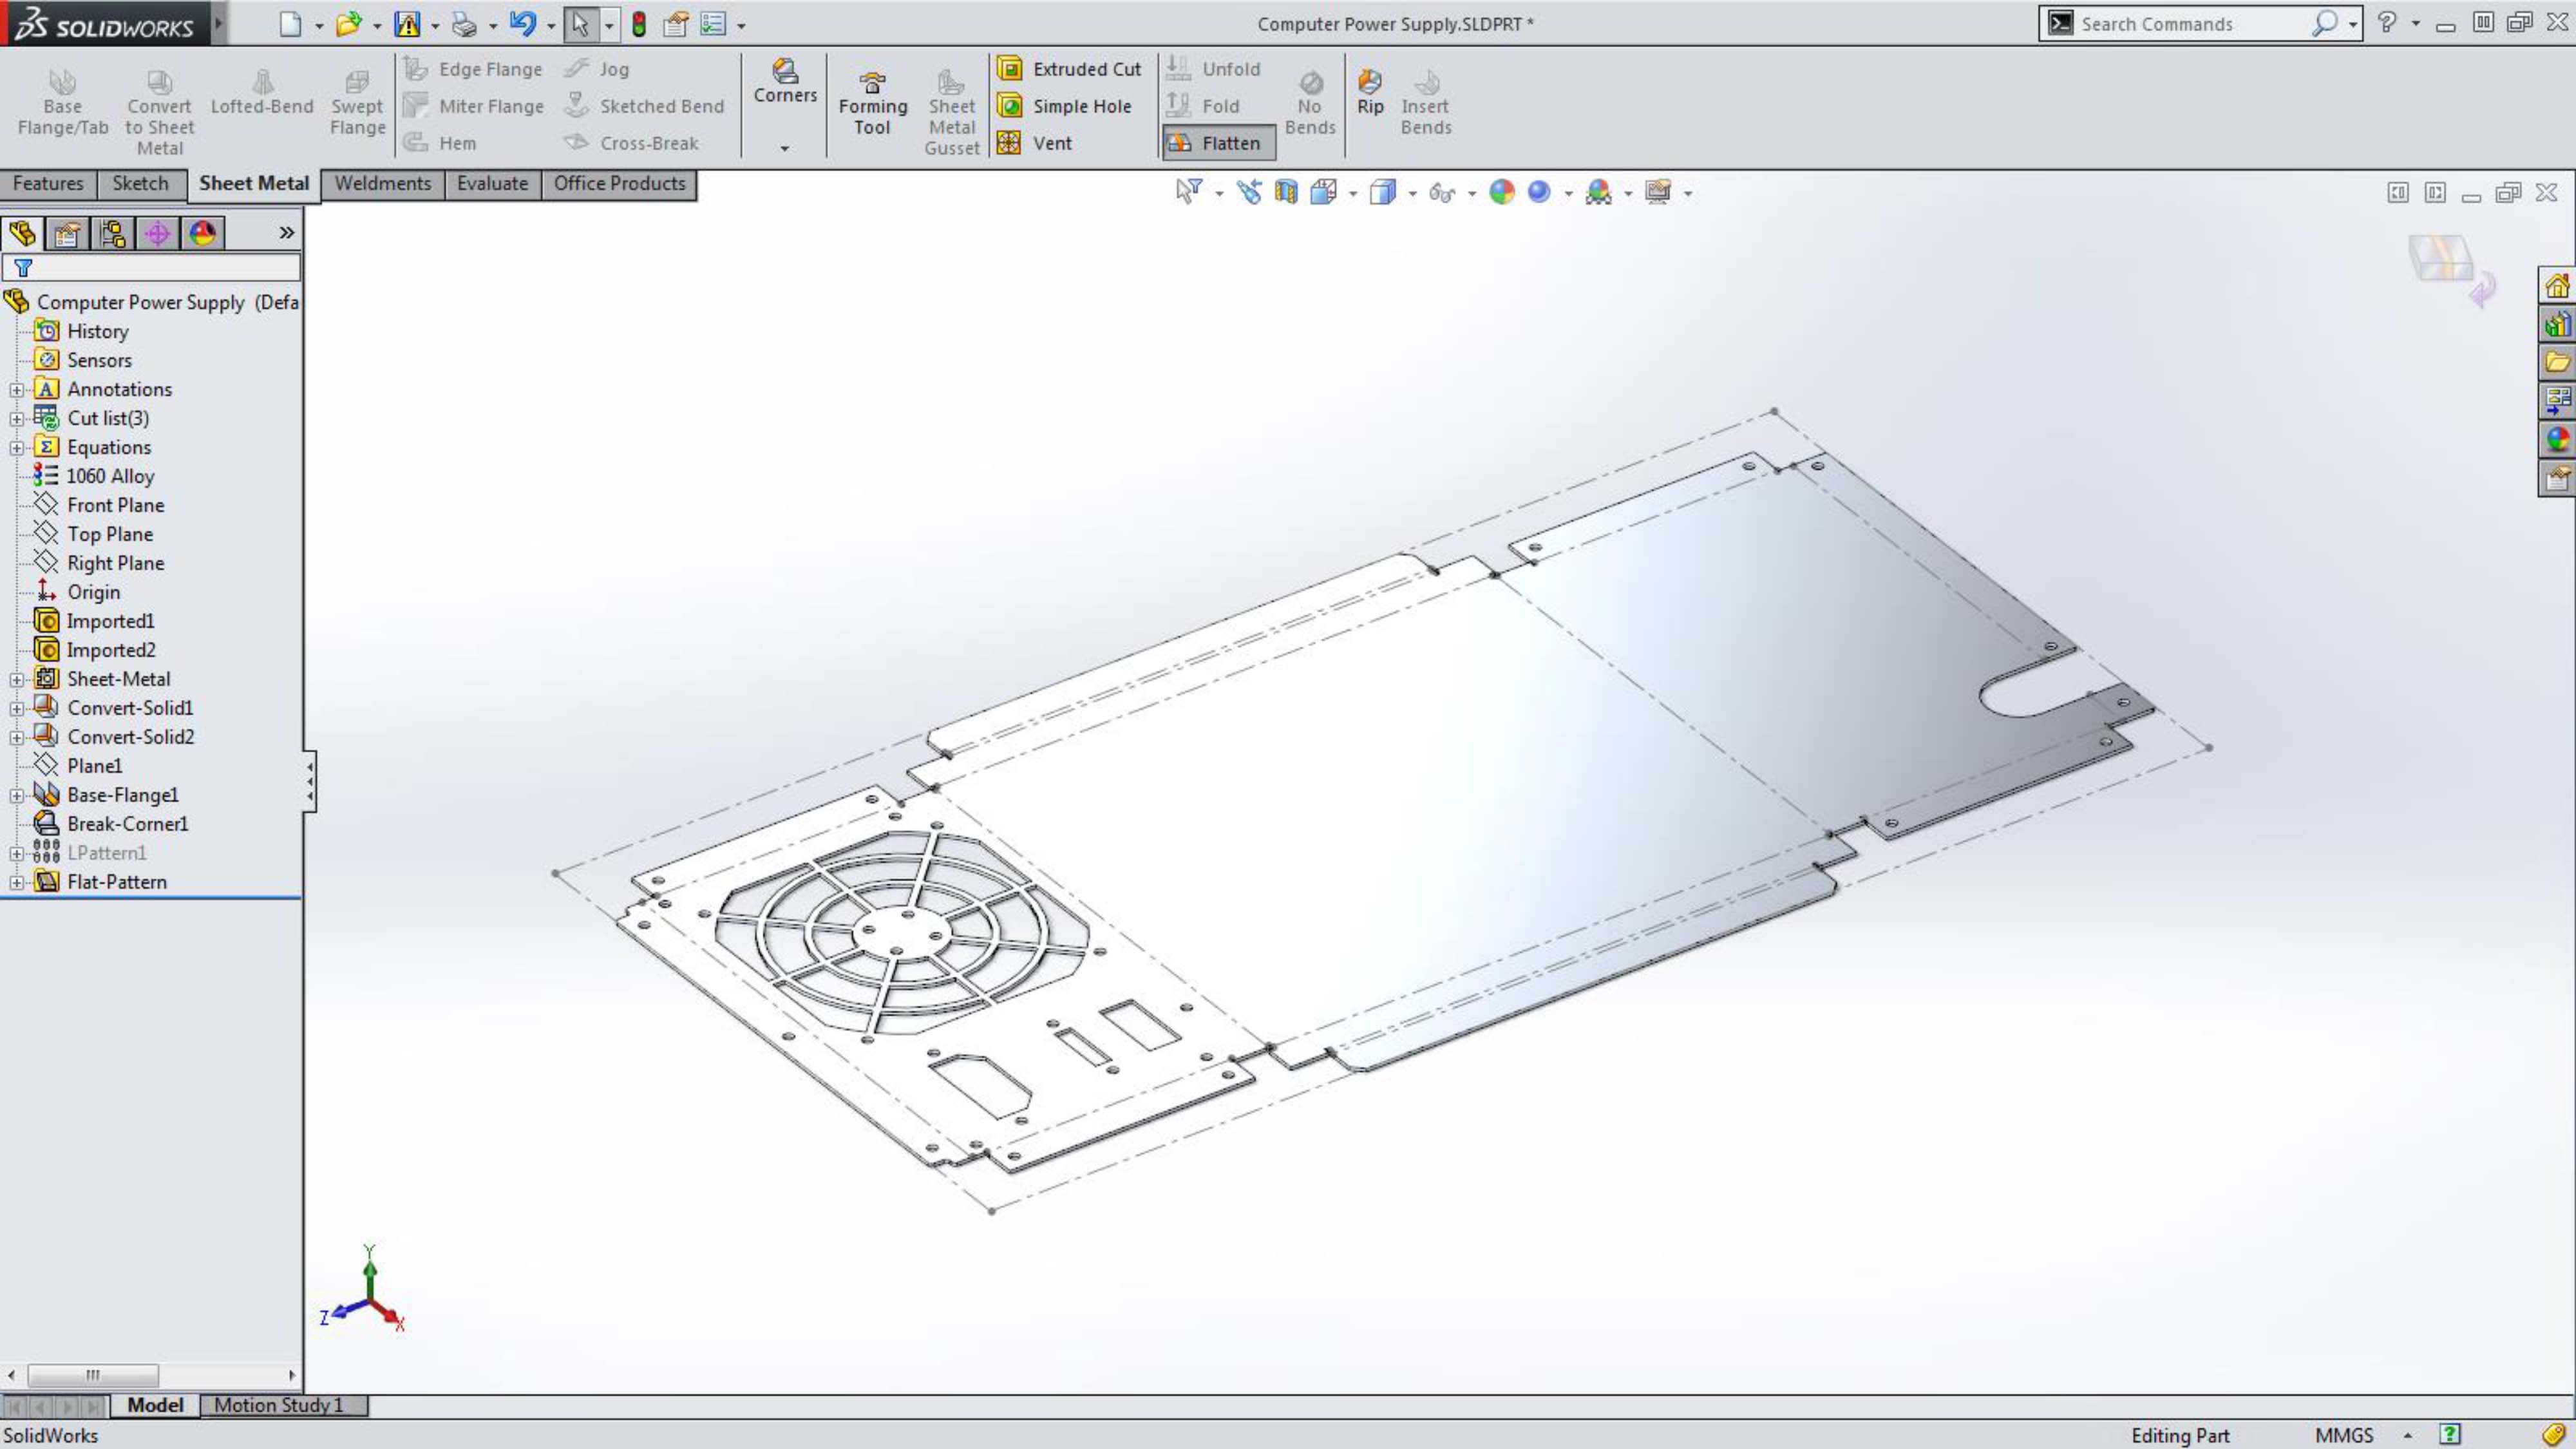Screen dimensions: 2576x1449
Task: Switch to the Weldments tab
Action: 383,184
